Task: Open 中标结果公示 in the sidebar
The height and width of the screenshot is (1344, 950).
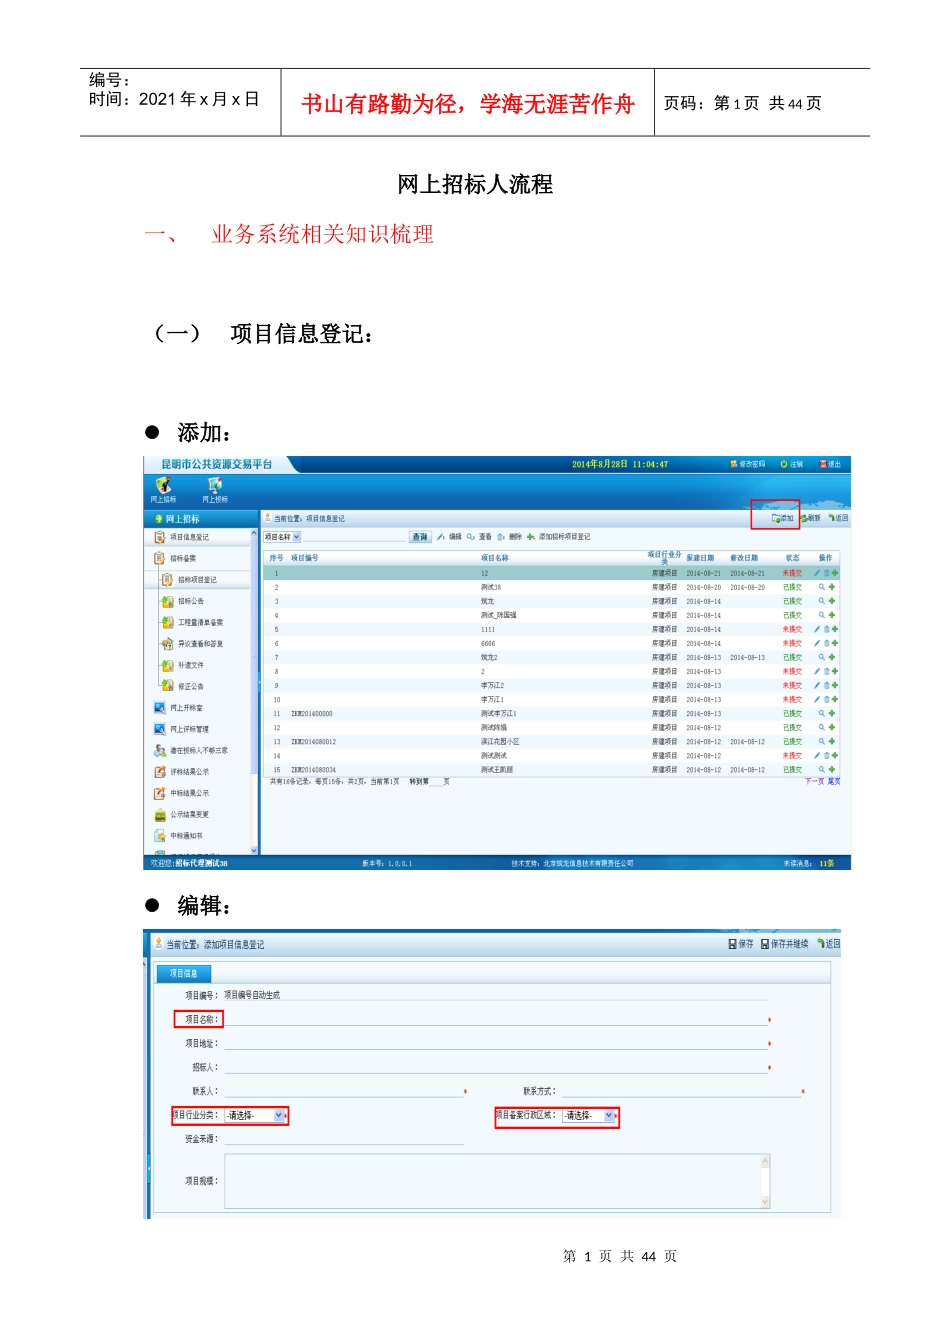Action: coord(182,793)
